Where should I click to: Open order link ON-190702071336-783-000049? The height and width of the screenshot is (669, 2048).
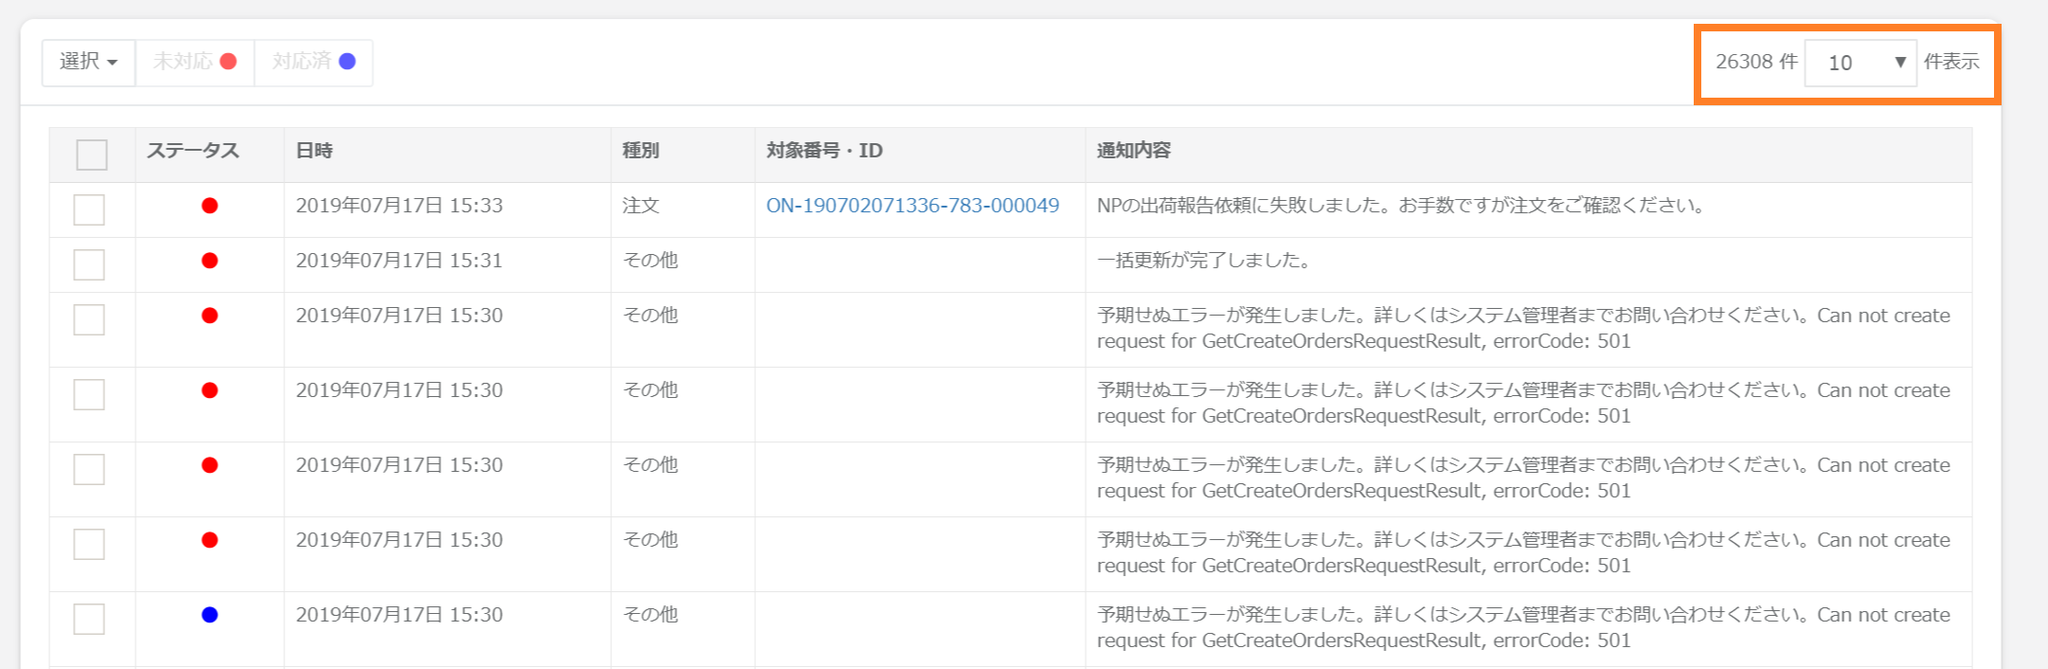[912, 206]
